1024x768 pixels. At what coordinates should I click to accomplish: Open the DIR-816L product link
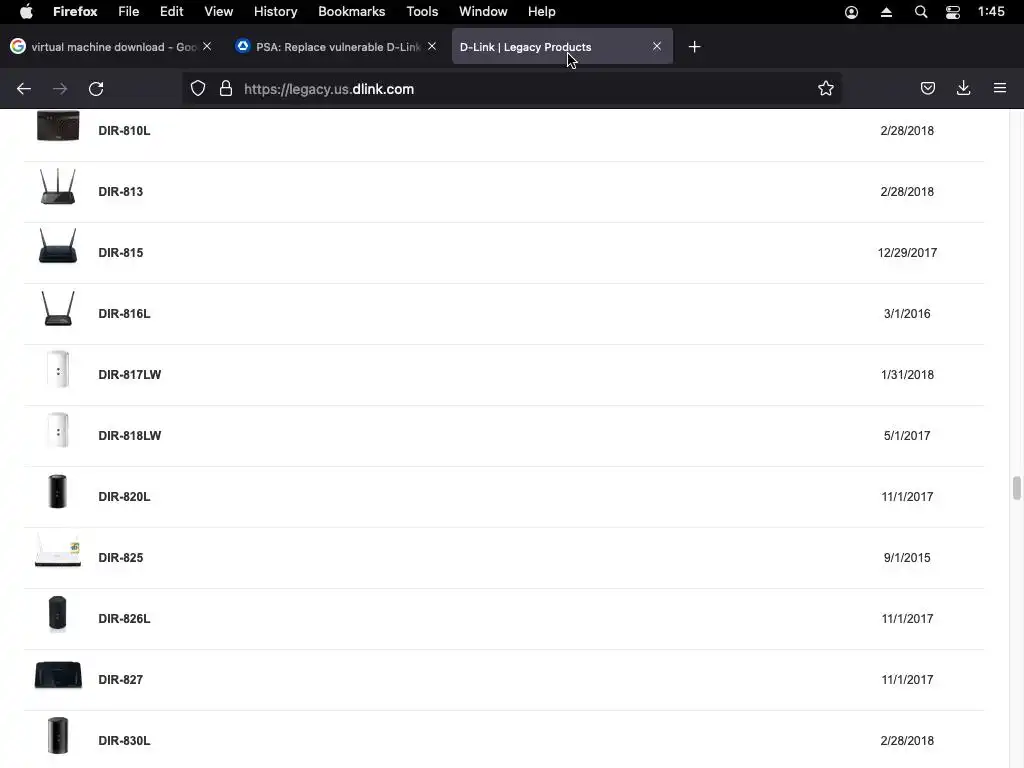[x=124, y=313]
